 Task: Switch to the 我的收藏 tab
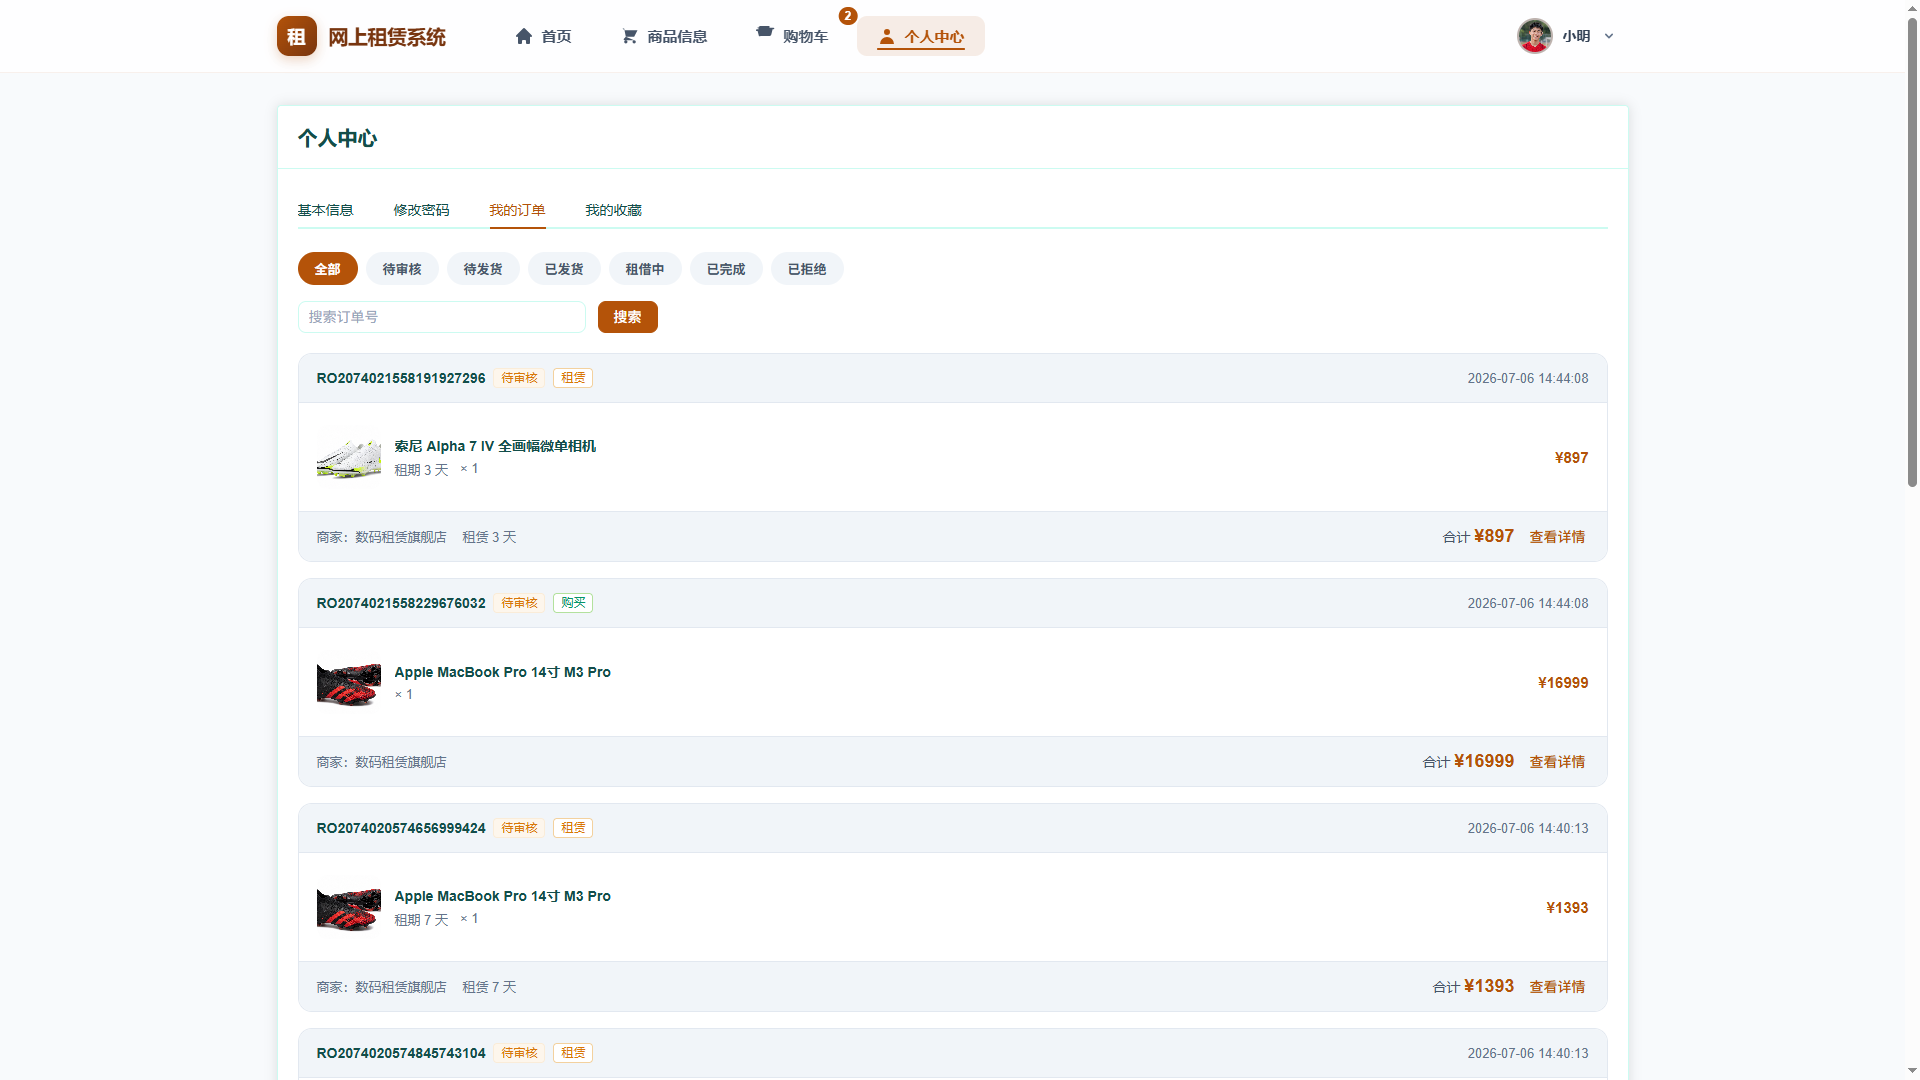pyautogui.click(x=613, y=210)
